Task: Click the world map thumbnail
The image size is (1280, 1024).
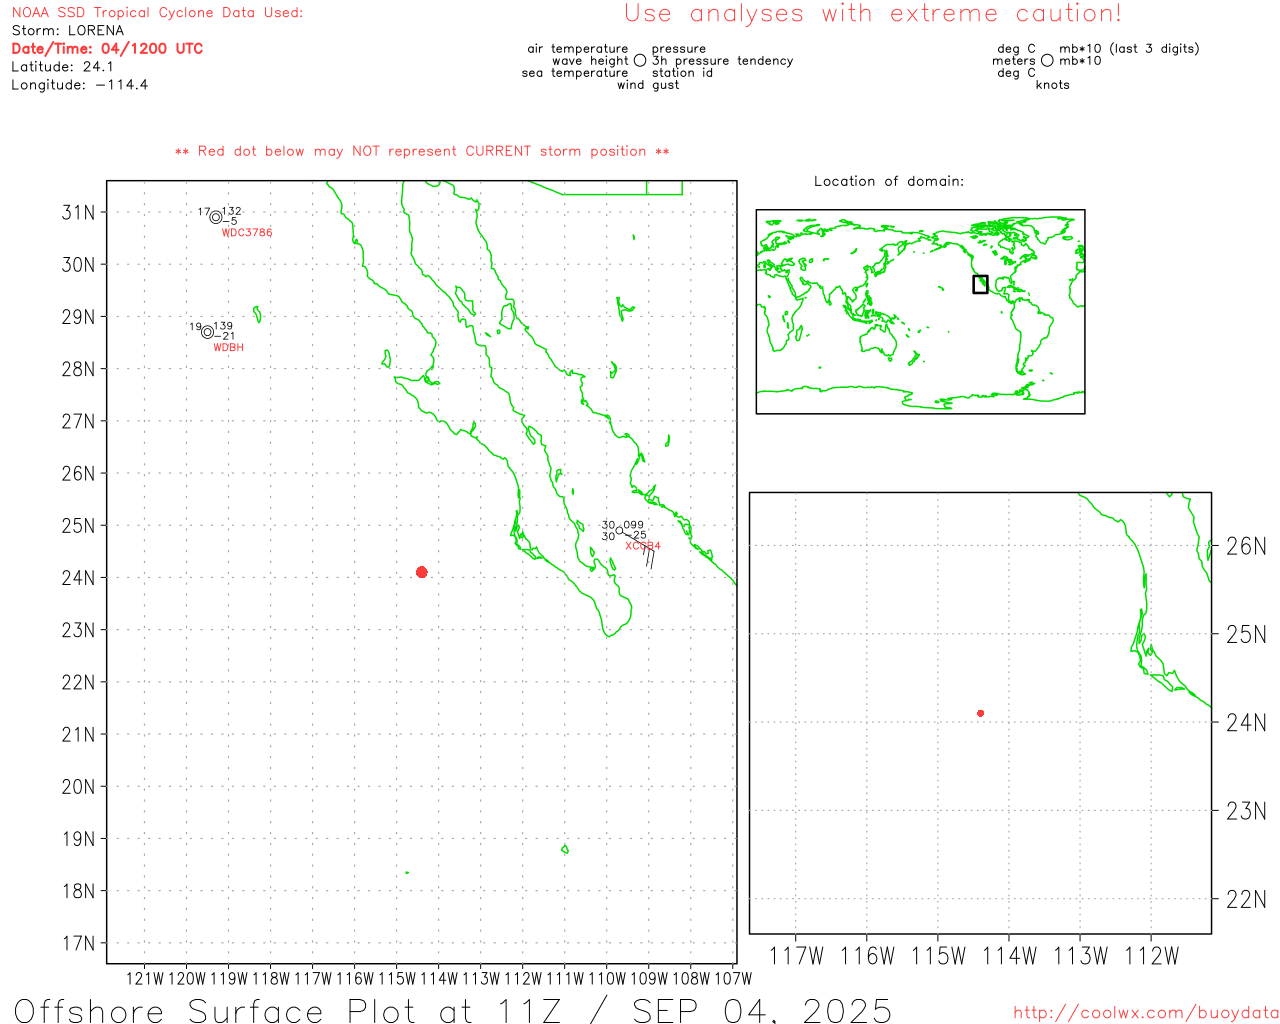Action: pos(920,311)
